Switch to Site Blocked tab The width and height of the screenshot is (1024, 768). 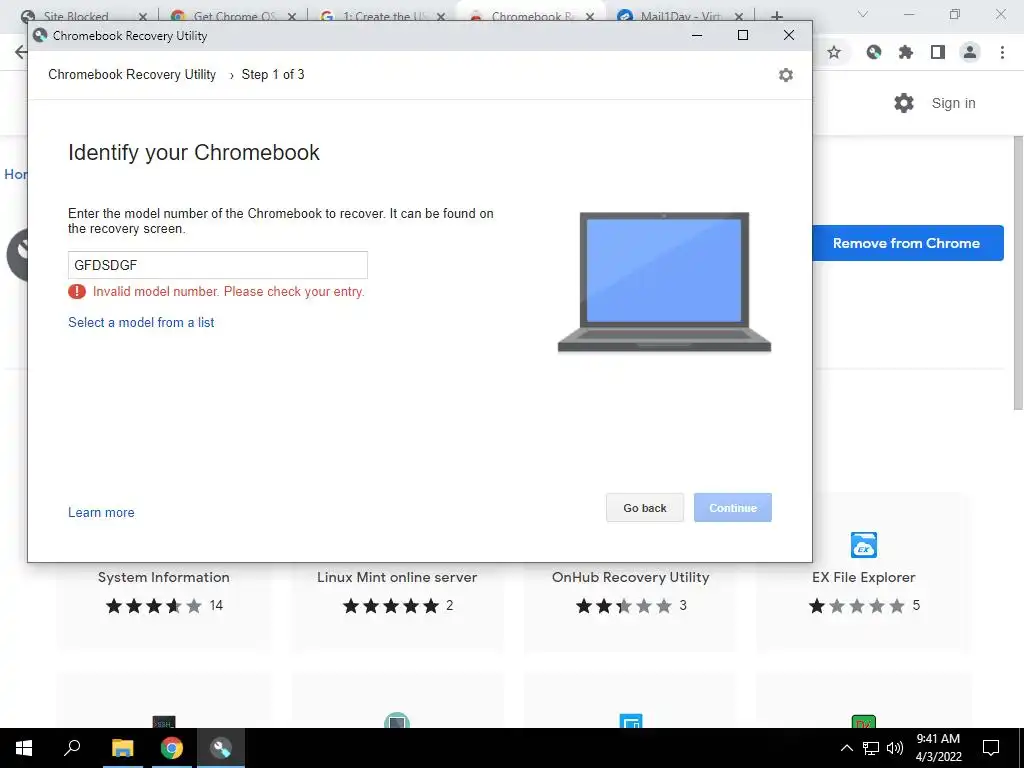pyautogui.click(x=76, y=17)
